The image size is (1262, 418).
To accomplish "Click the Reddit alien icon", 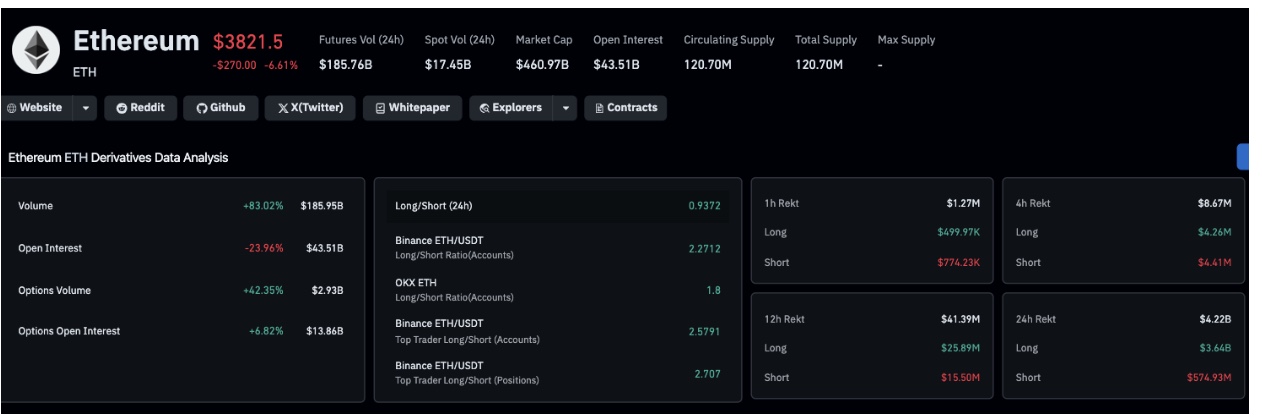I will coord(123,108).
